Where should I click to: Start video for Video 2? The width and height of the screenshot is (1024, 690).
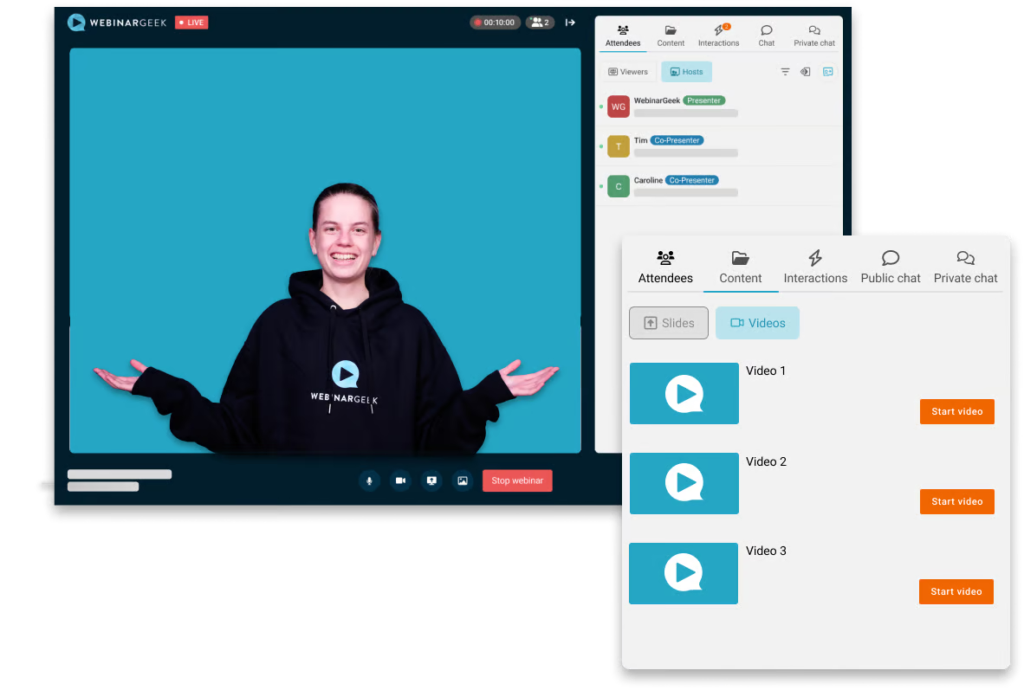click(x=957, y=502)
